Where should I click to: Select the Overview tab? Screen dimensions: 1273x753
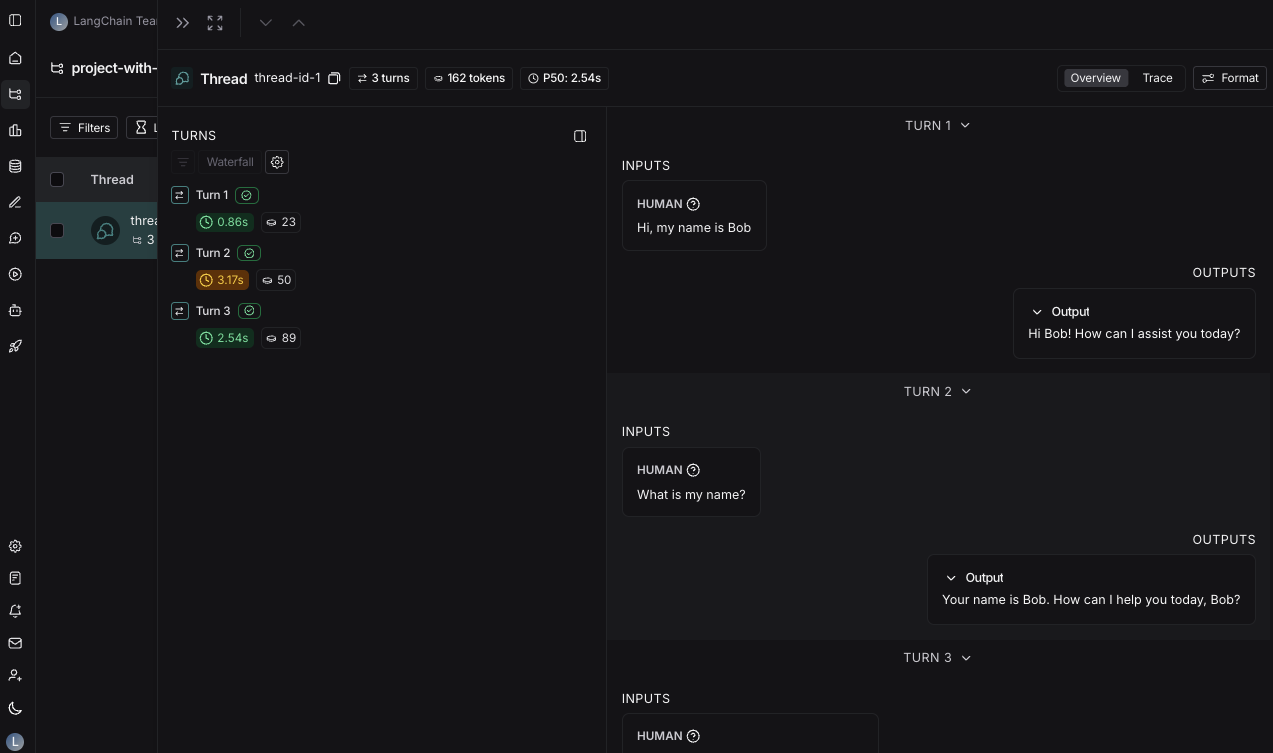[1095, 78]
